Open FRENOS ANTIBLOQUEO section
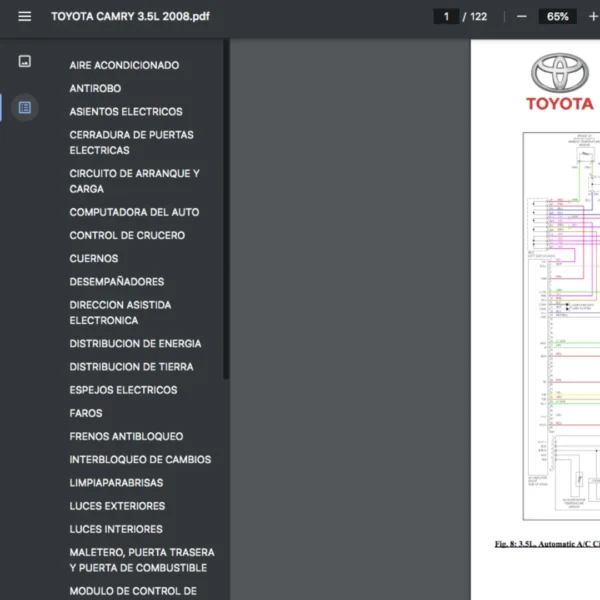Viewport: 600px width, 600px height. pyautogui.click(x=126, y=436)
